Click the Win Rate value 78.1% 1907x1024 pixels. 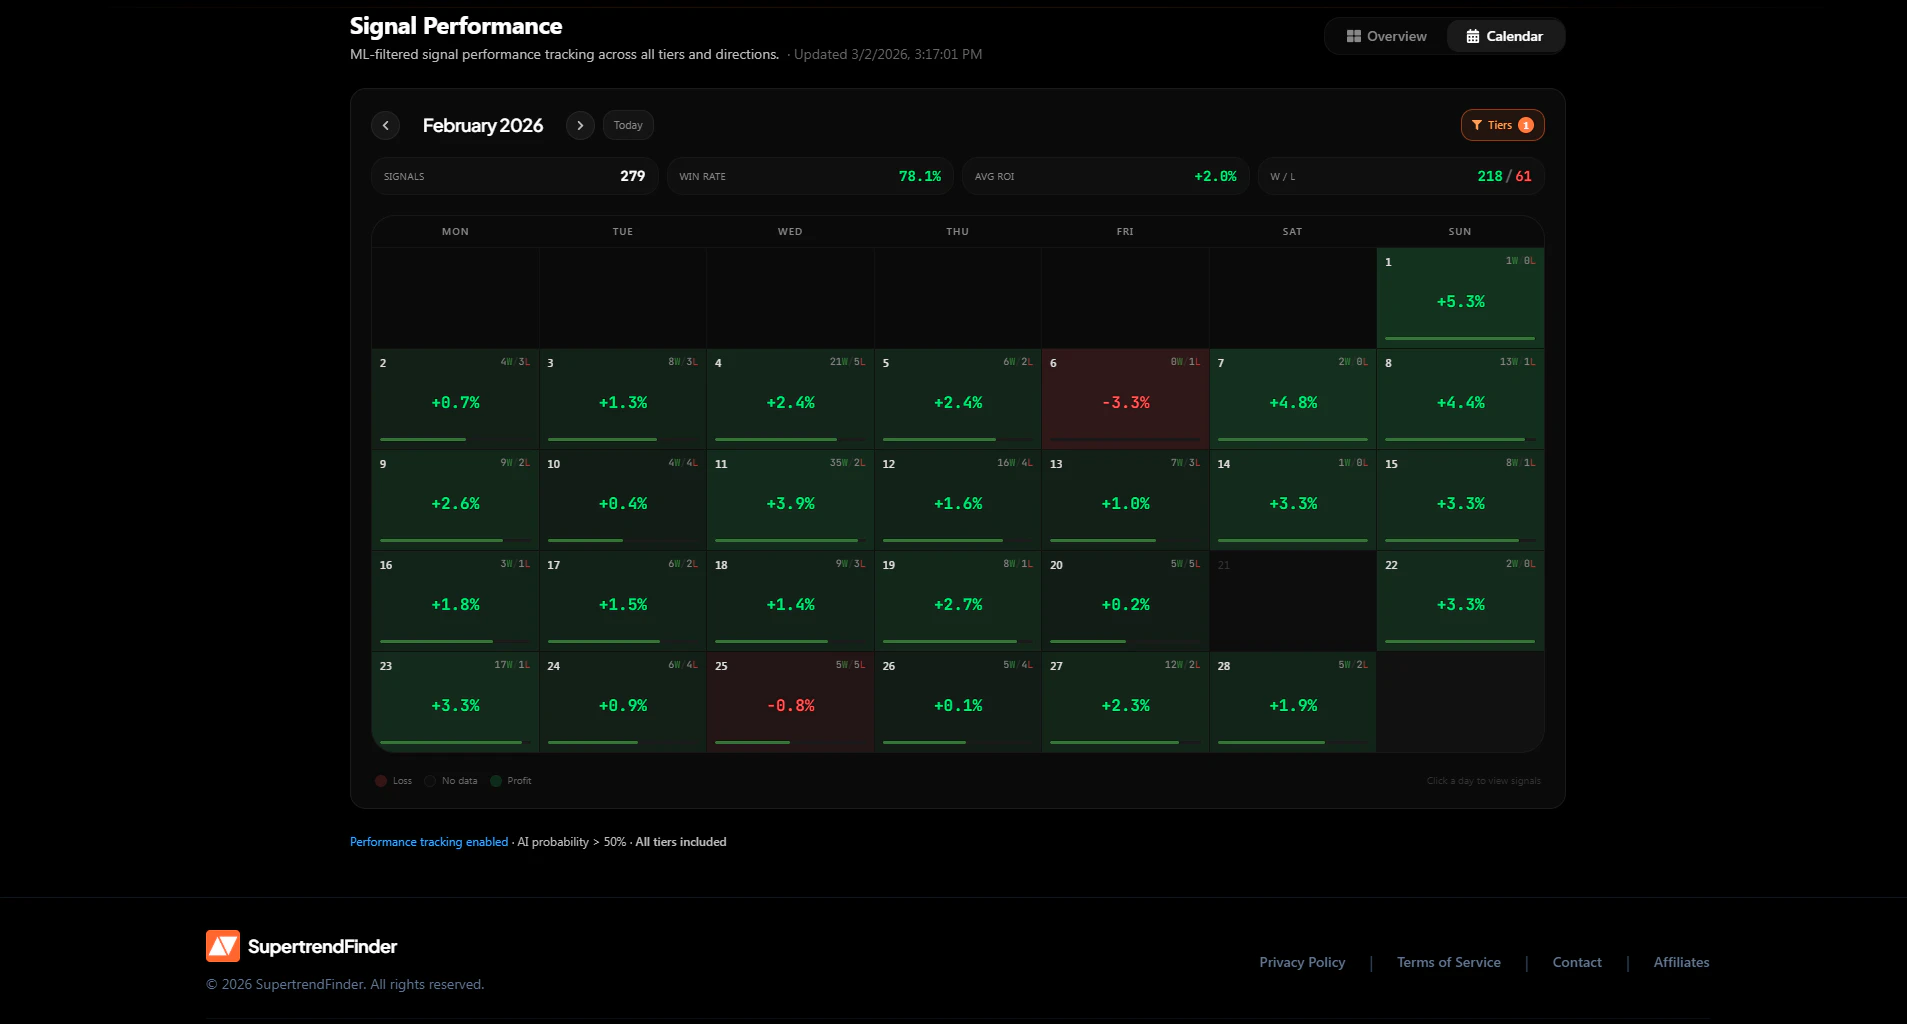pyautogui.click(x=919, y=176)
